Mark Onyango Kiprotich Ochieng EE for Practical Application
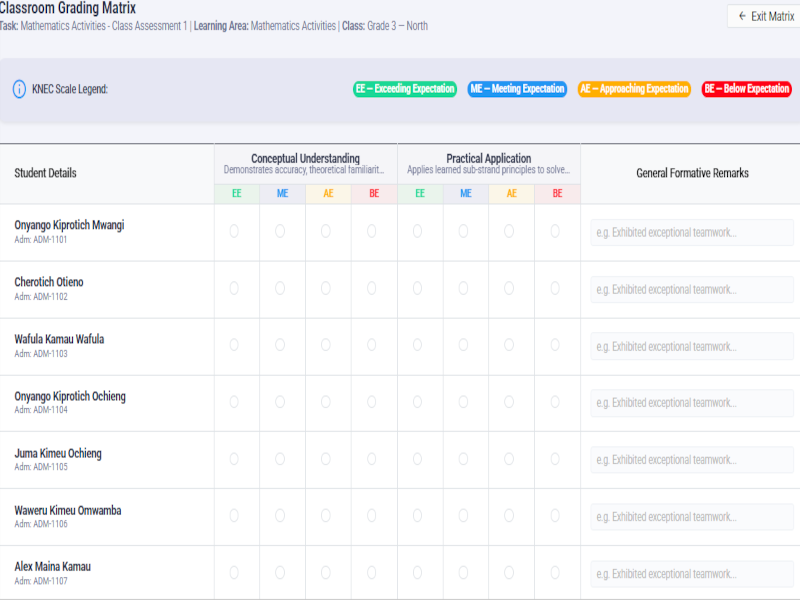Viewport: 800px width, 600px height. [417, 402]
